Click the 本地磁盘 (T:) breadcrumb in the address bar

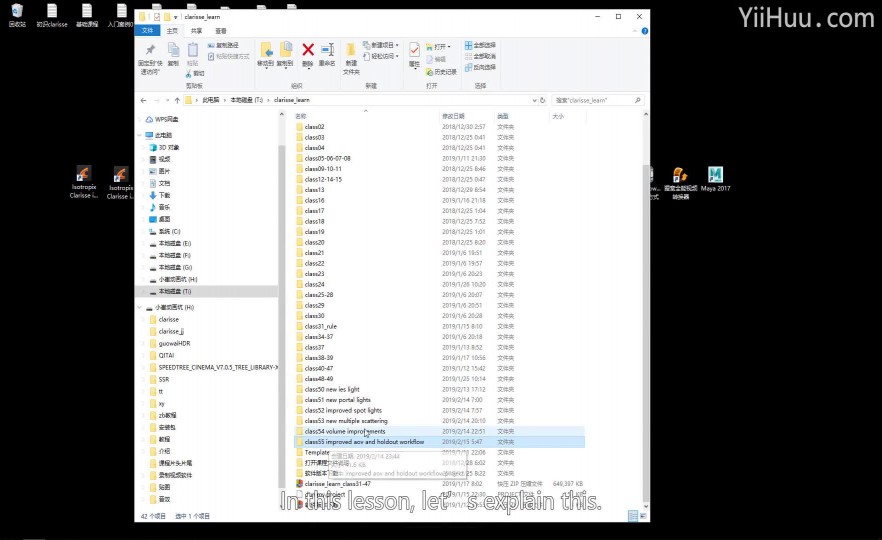[246, 100]
